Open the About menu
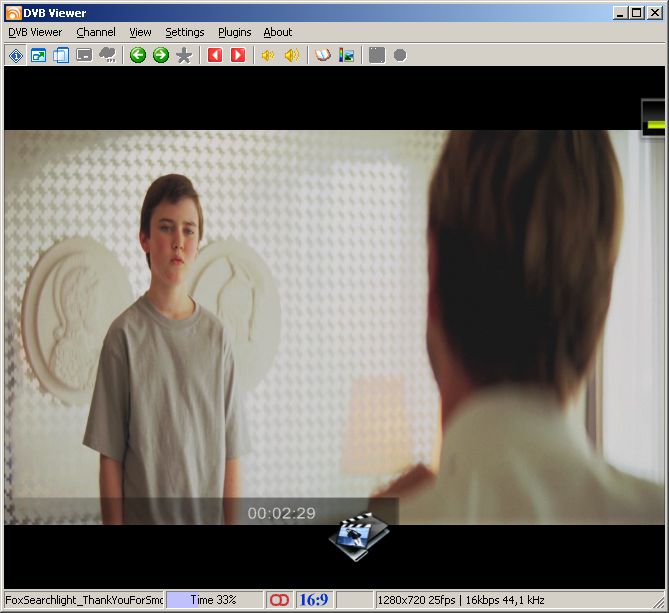The image size is (669, 613). click(x=278, y=32)
